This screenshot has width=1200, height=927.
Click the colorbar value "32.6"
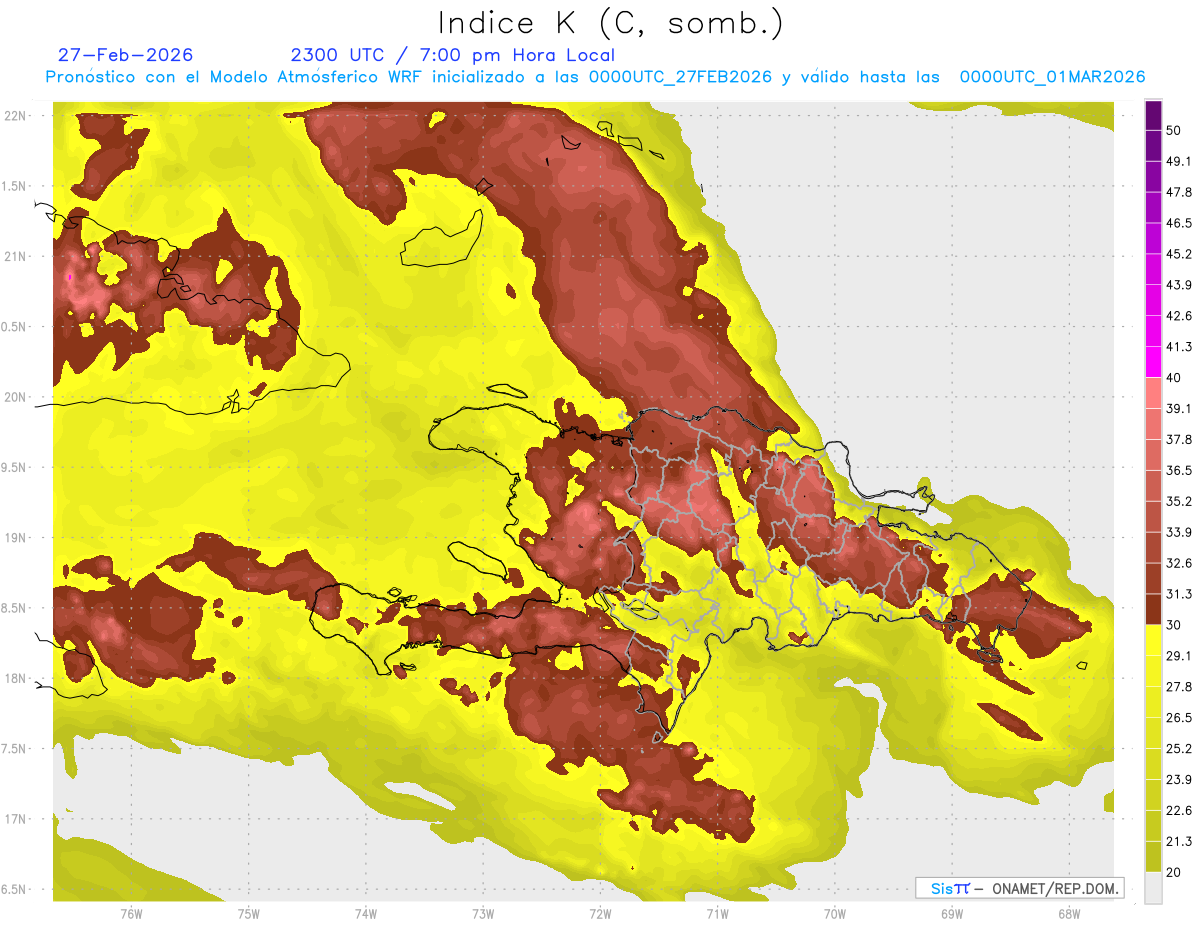pos(1178,563)
